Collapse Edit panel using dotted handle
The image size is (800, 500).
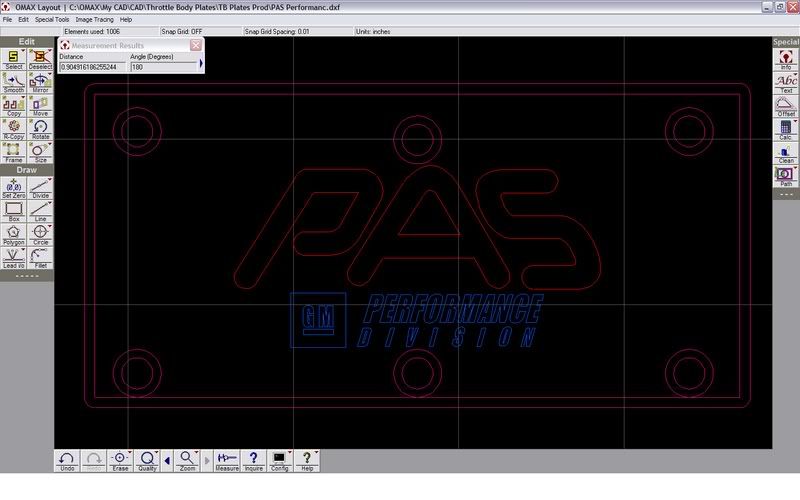click(x=27, y=275)
